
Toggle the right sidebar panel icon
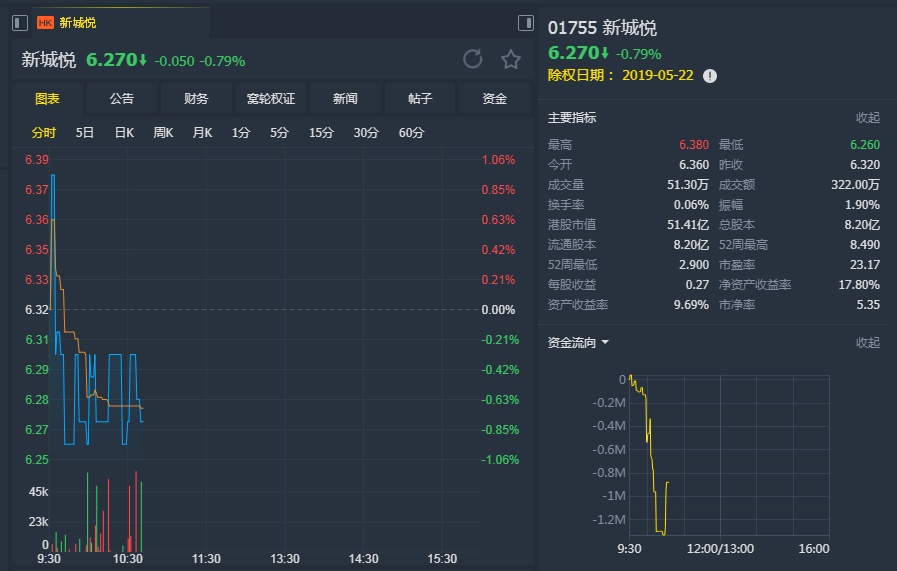pos(526,23)
